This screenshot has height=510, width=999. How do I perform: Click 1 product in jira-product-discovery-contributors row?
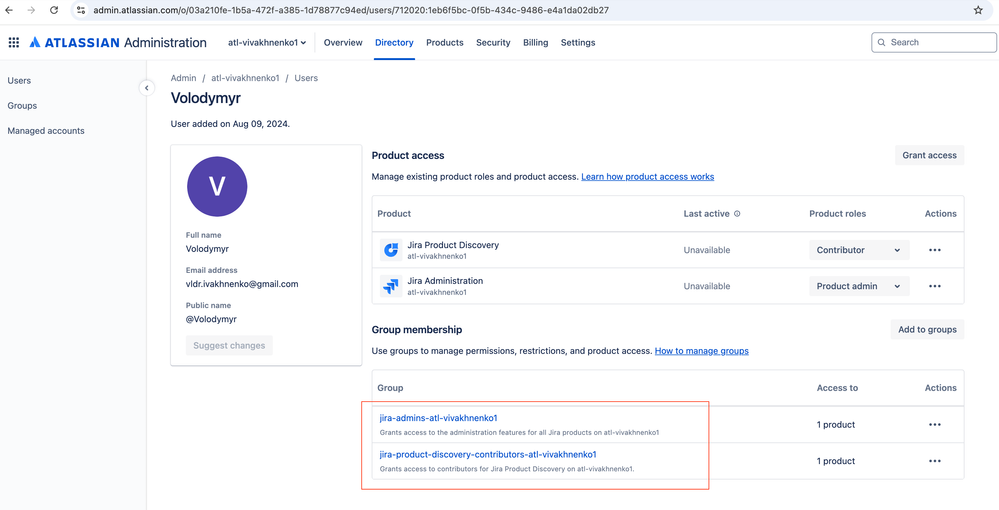pos(836,461)
